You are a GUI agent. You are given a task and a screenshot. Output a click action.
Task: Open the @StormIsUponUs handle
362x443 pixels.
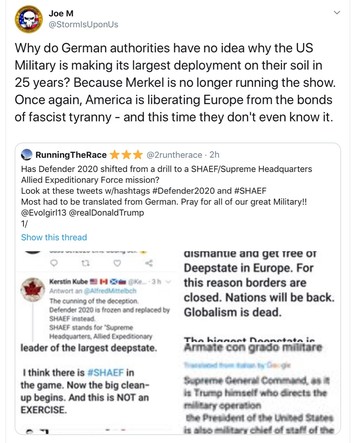pyautogui.click(x=83, y=25)
